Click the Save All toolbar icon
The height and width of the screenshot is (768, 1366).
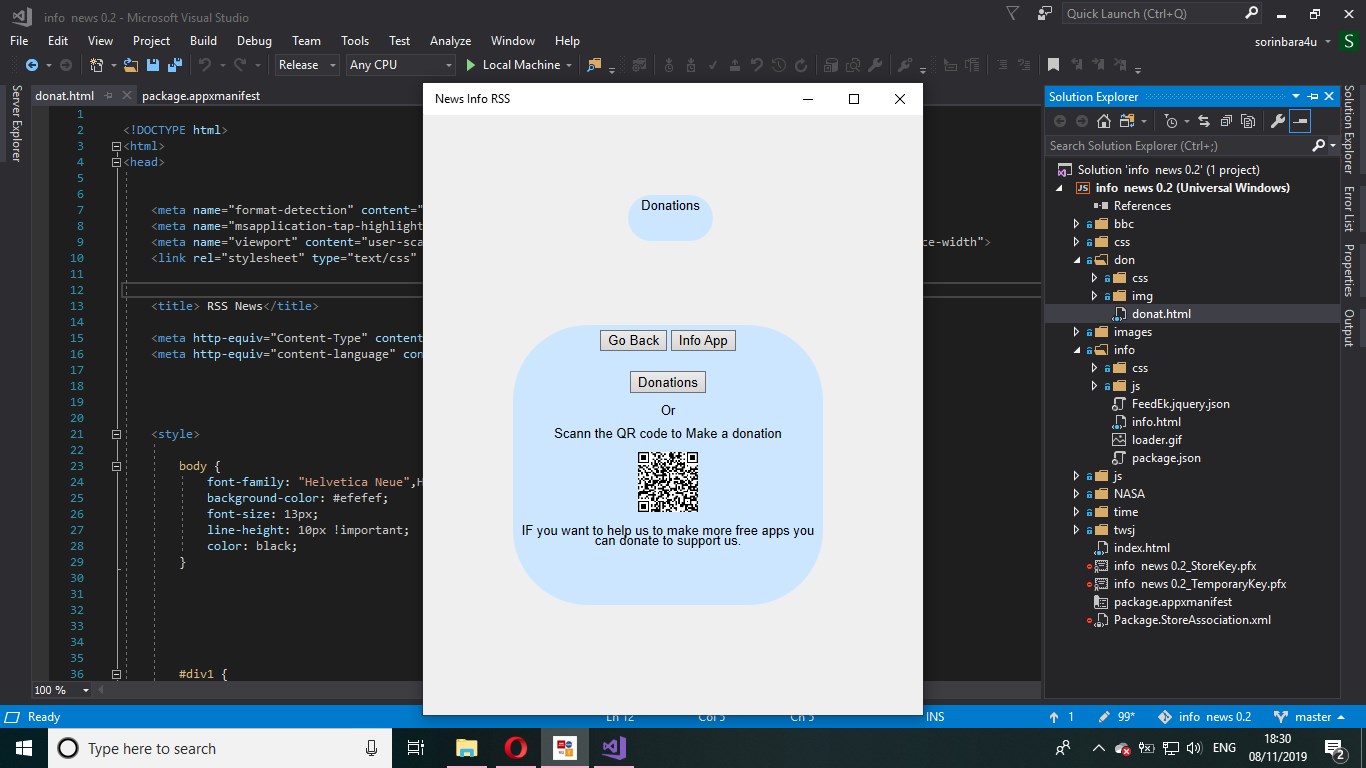pyautogui.click(x=174, y=65)
